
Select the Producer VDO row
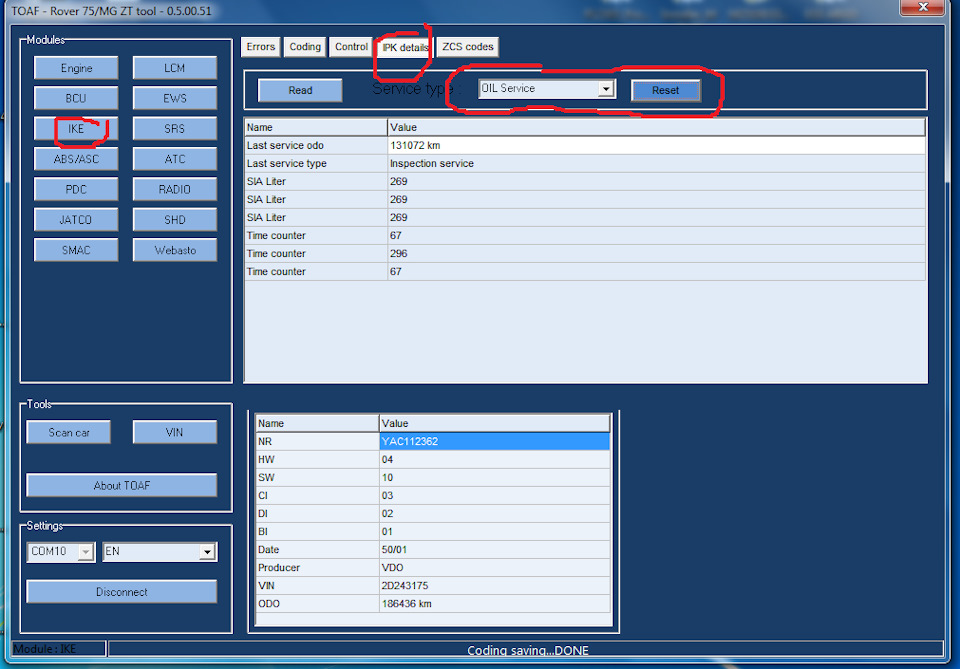click(433, 567)
